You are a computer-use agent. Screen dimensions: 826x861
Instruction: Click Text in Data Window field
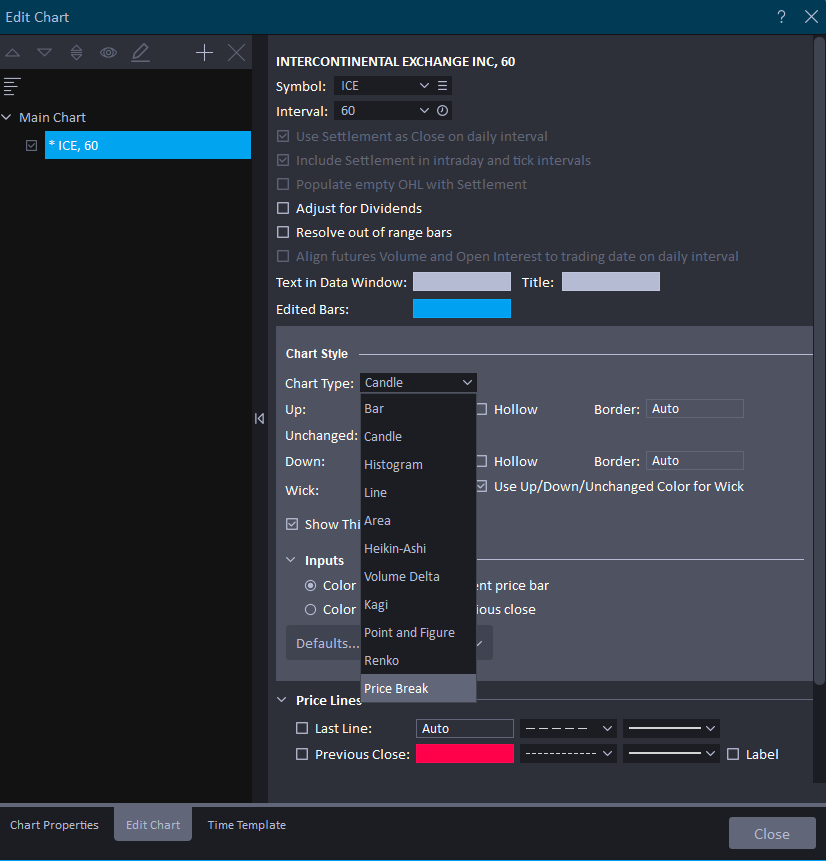(462, 282)
